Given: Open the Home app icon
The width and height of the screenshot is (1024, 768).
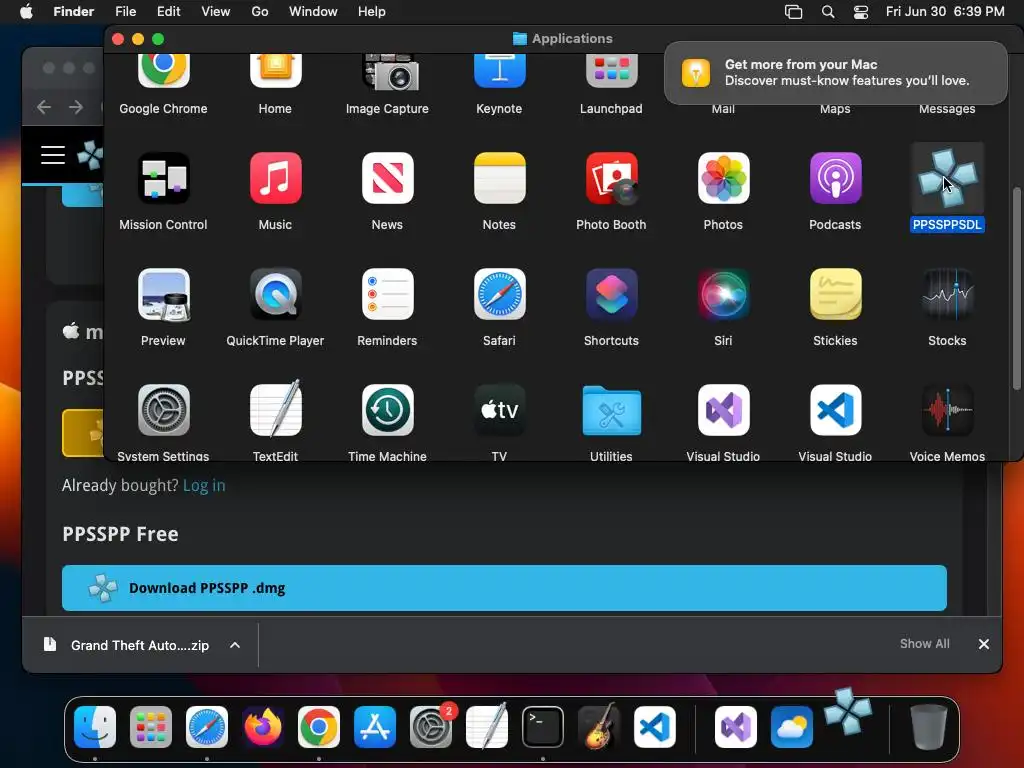Looking at the screenshot, I should [x=275, y=70].
